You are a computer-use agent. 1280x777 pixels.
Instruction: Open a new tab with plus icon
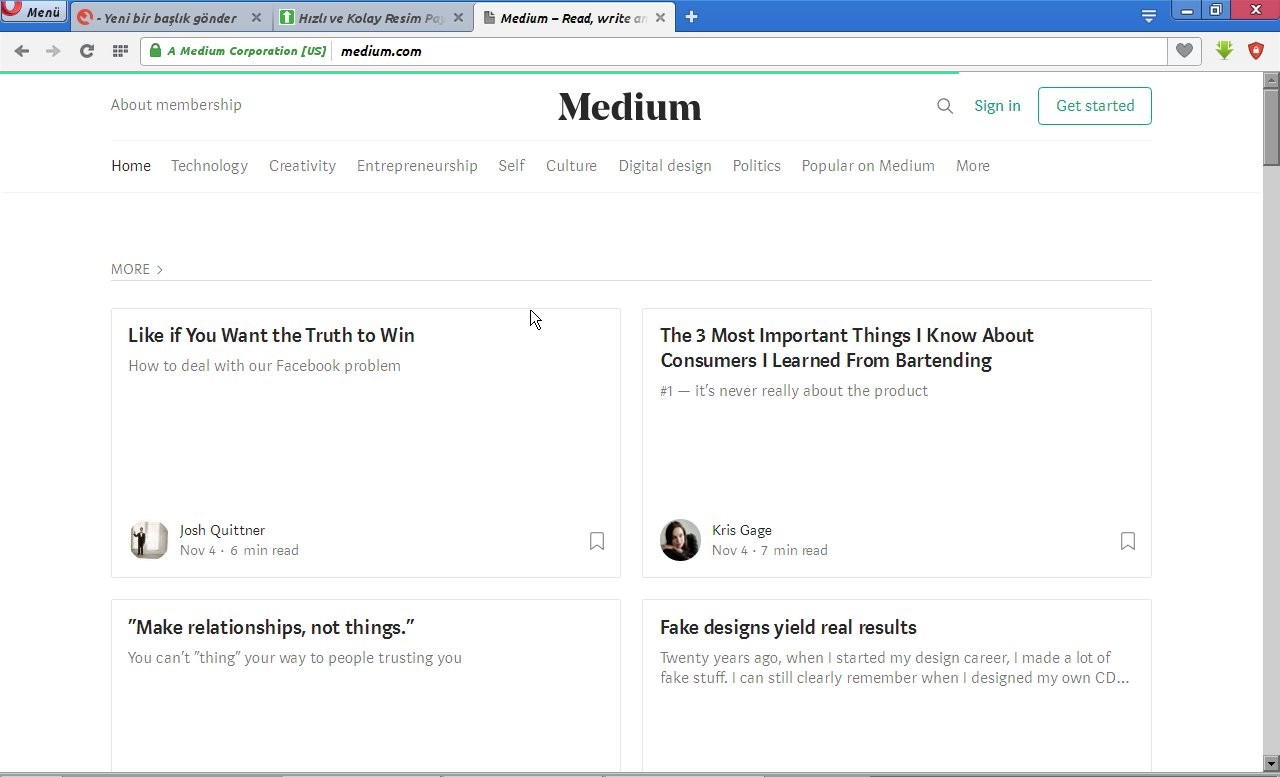(x=691, y=17)
